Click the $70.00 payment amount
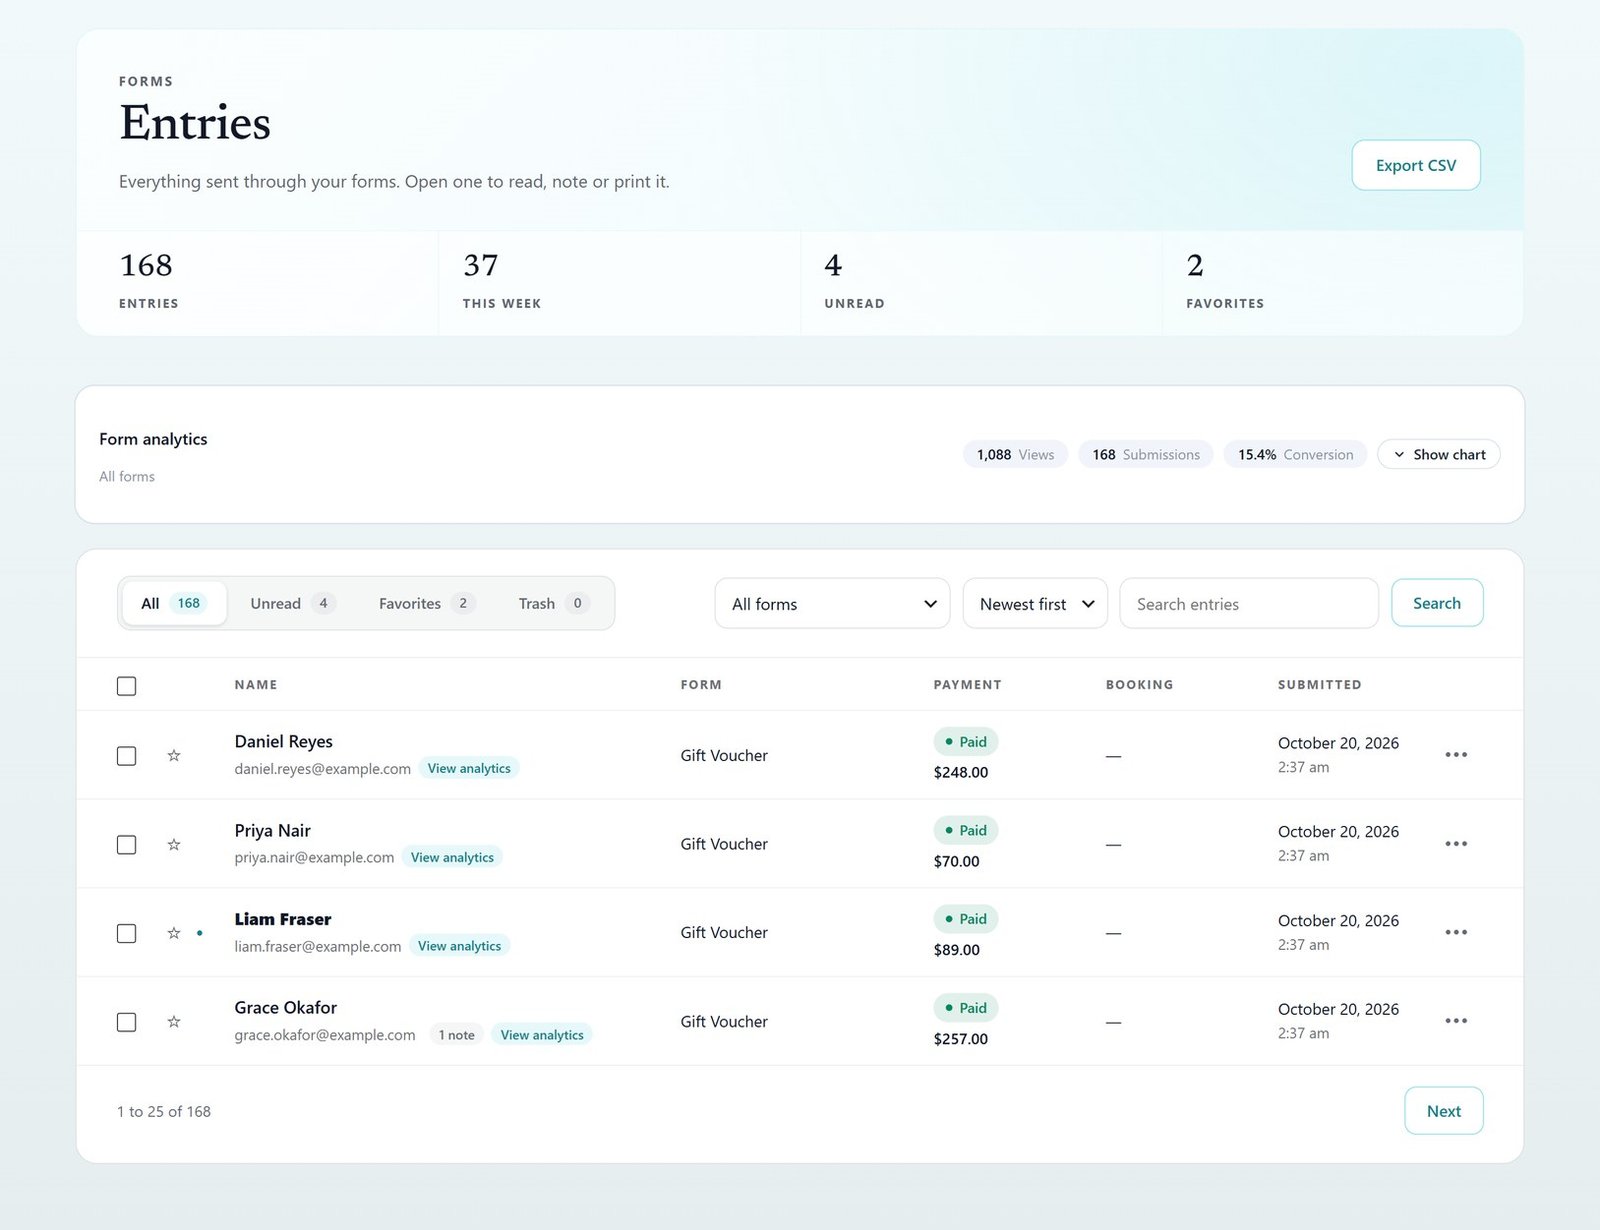This screenshot has width=1600, height=1230. pyautogui.click(x=957, y=861)
